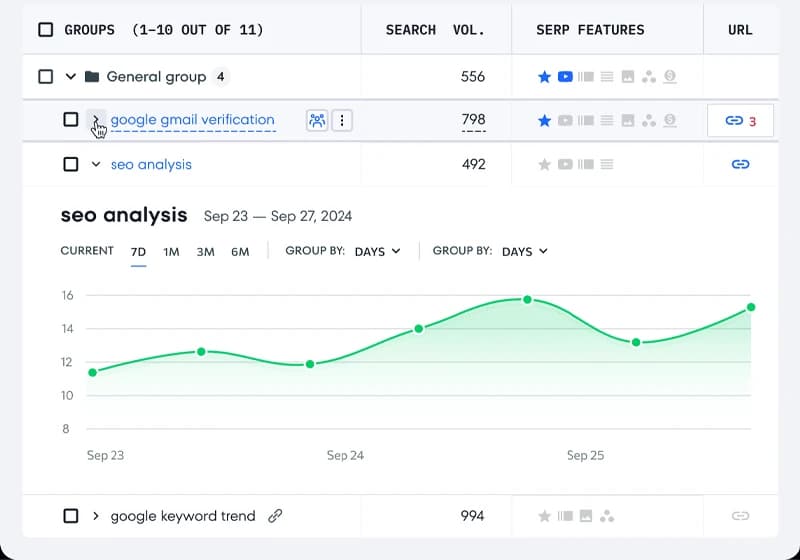Open three-dot menu for google gmail verification
Image resolution: width=800 pixels, height=560 pixels.
[x=342, y=120]
